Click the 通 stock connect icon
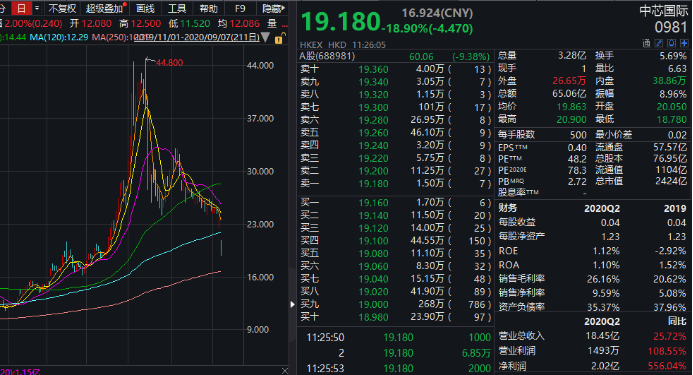This screenshot has width=693, height=375. (x=646, y=43)
